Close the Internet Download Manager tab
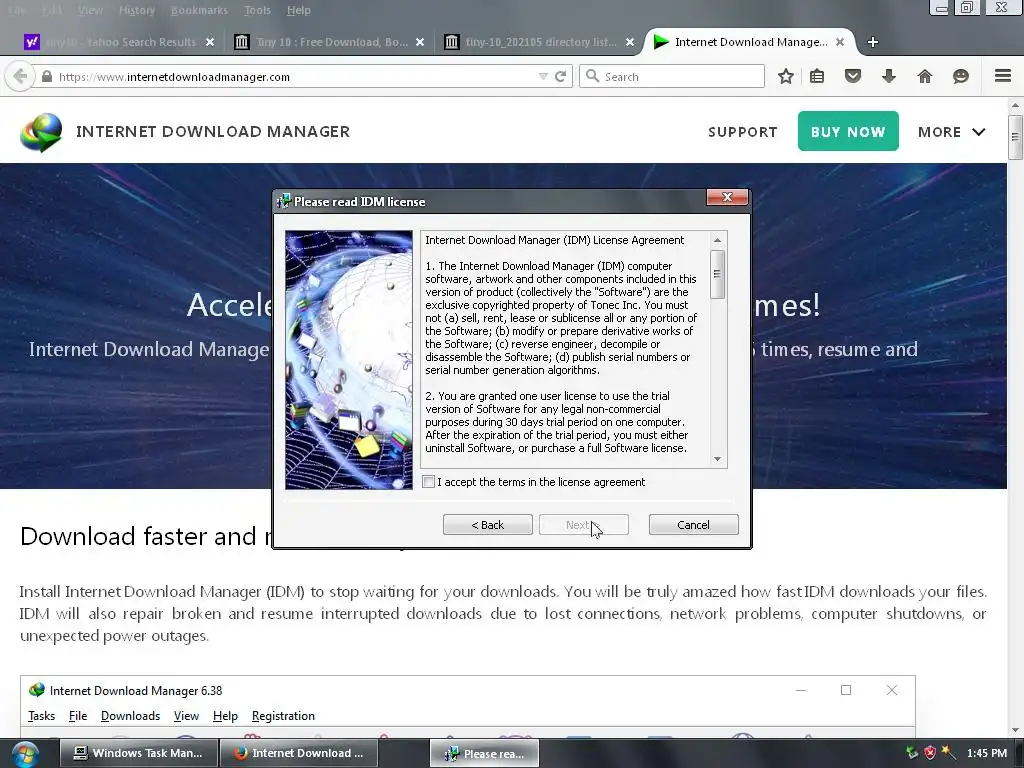The width and height of the screenshot is (1024, 768). [x=840, y=42]
